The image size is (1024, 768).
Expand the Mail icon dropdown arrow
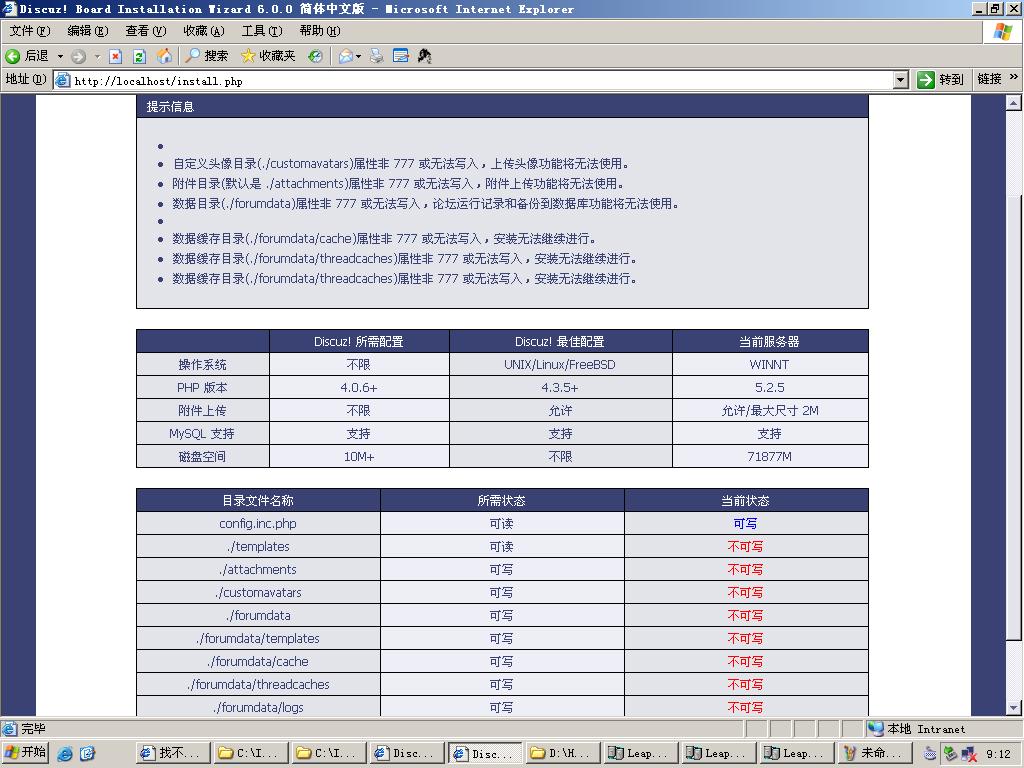(359, 57)
